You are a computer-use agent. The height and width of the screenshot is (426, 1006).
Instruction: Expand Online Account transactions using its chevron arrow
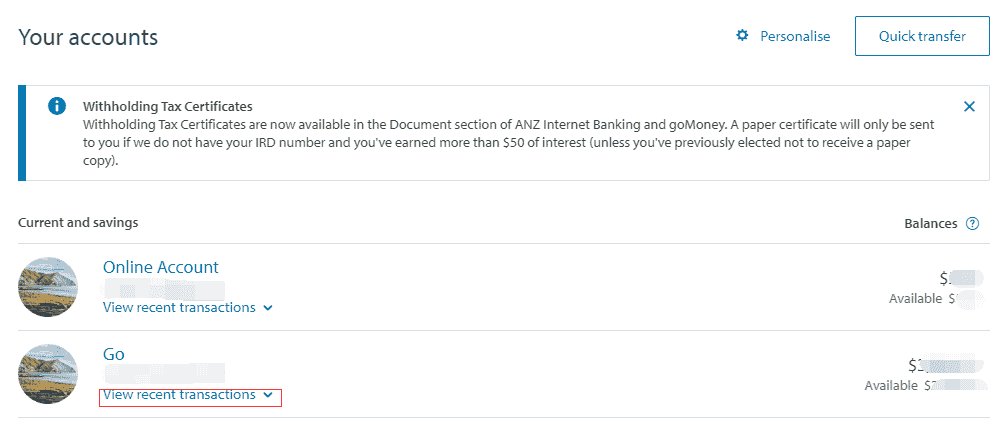click(x=268, y=308)
